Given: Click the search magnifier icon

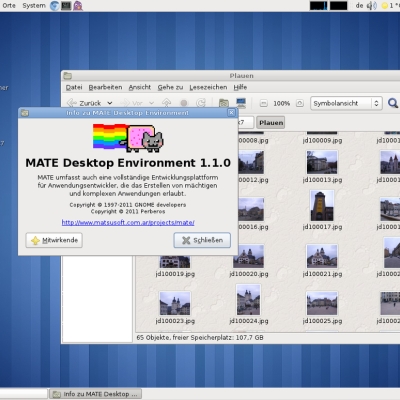Looking at the screenshot, I should tap(393, 103).
